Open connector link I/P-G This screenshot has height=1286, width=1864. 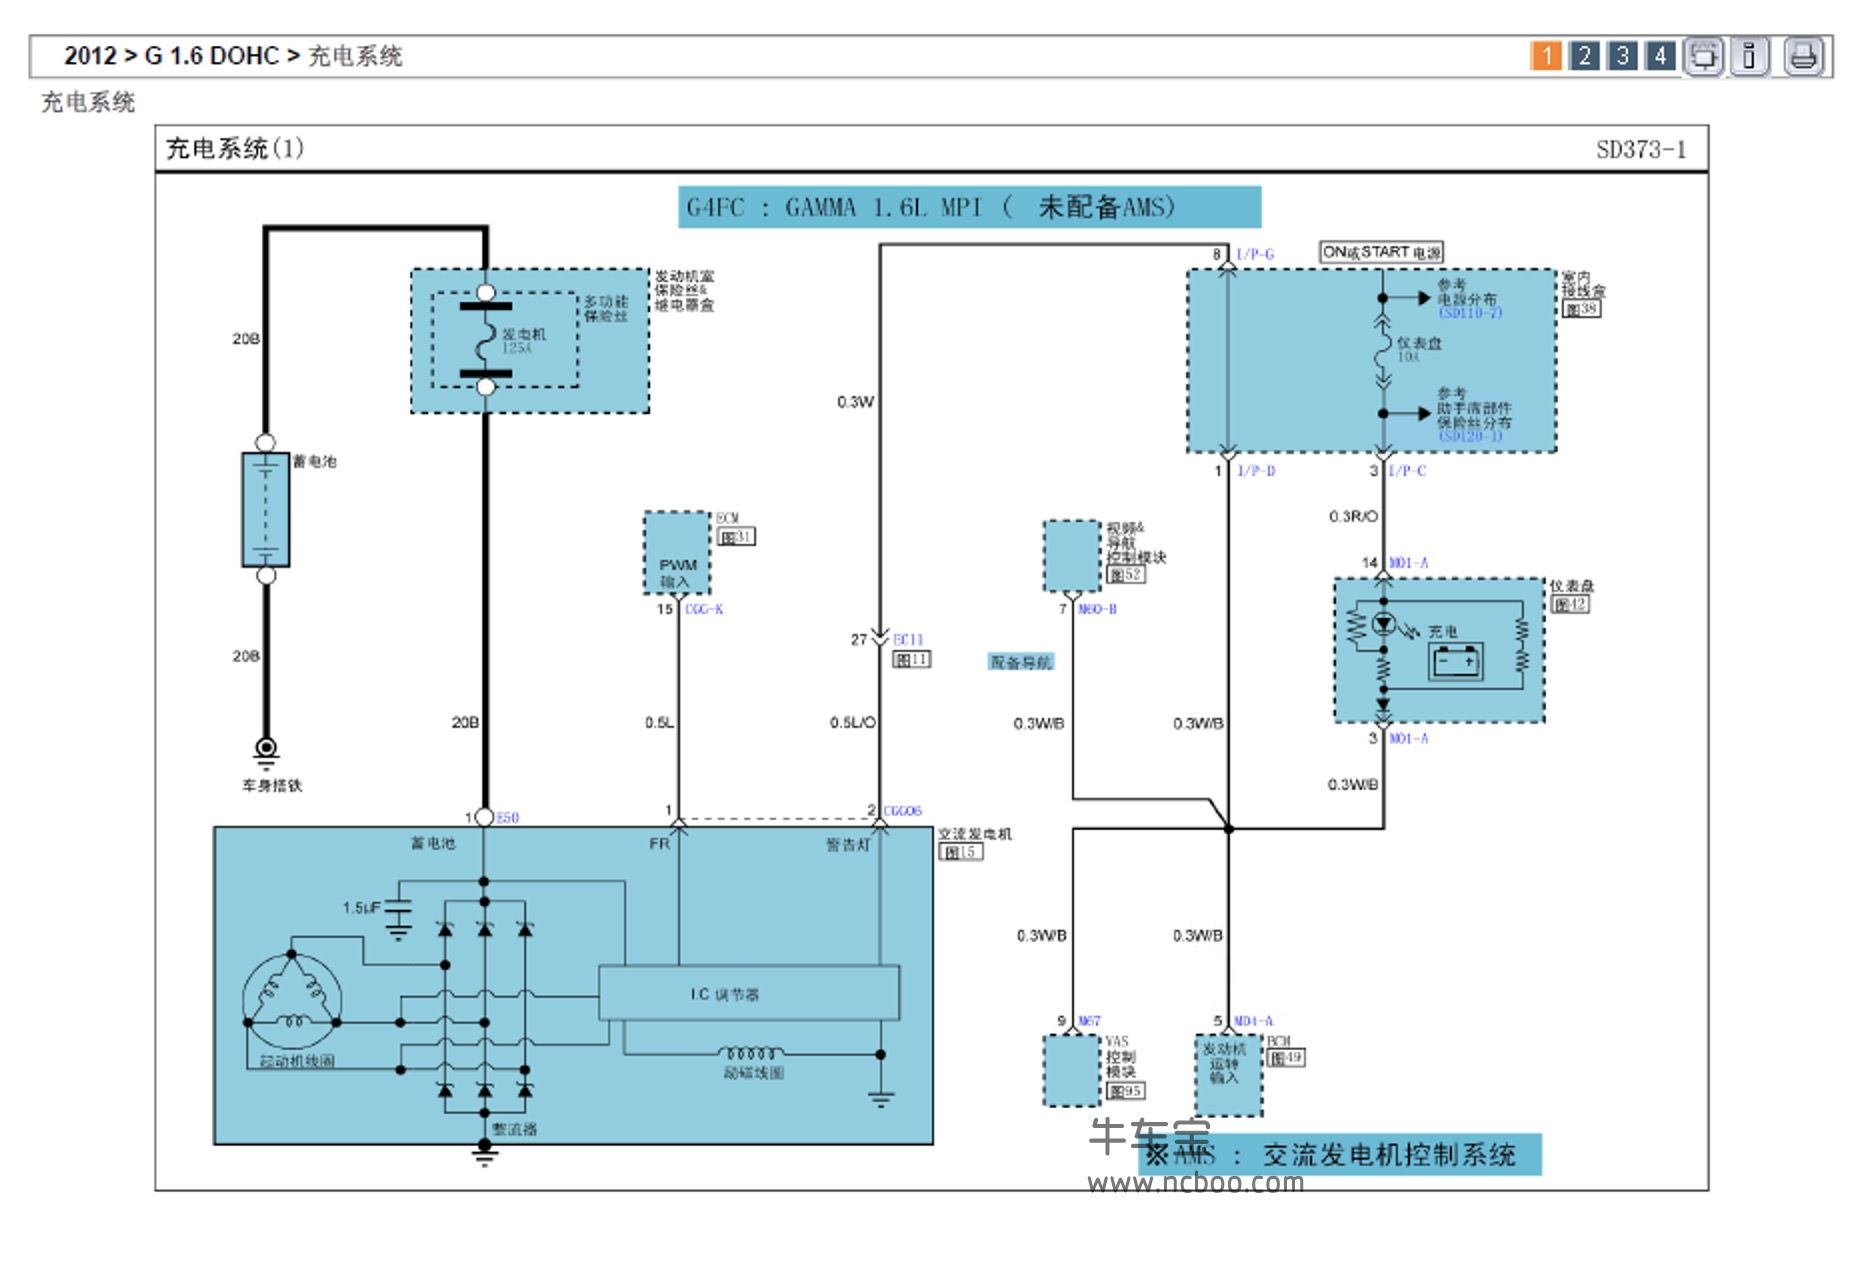point(1255,254)
